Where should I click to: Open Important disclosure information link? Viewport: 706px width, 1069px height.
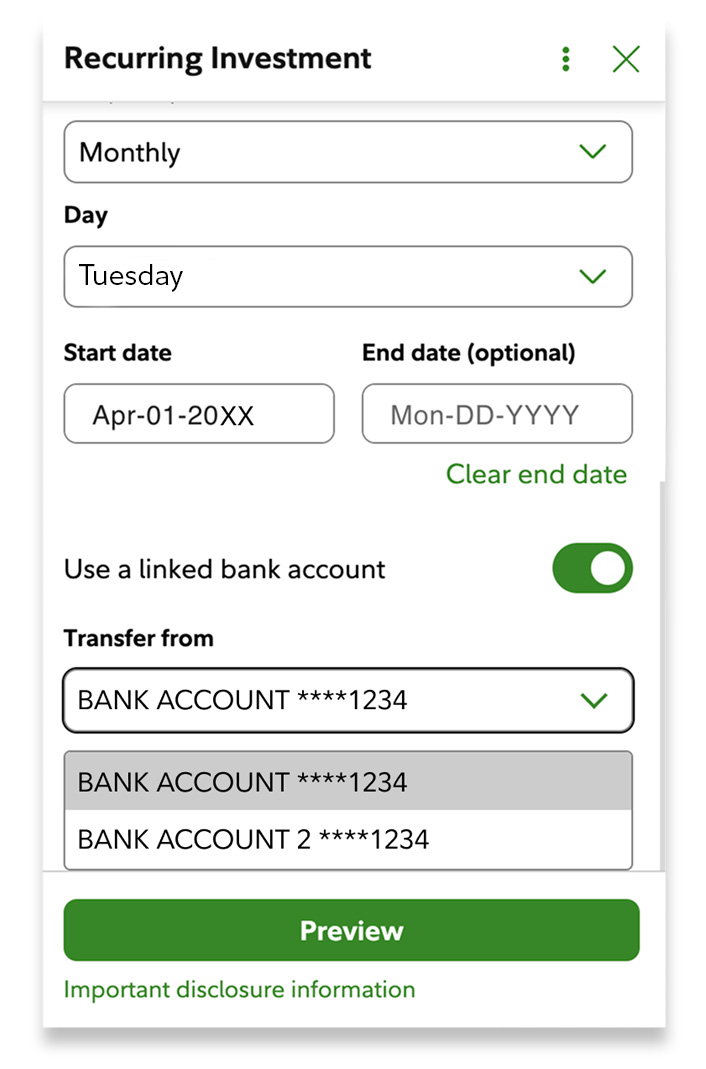(x=239, y=989)
